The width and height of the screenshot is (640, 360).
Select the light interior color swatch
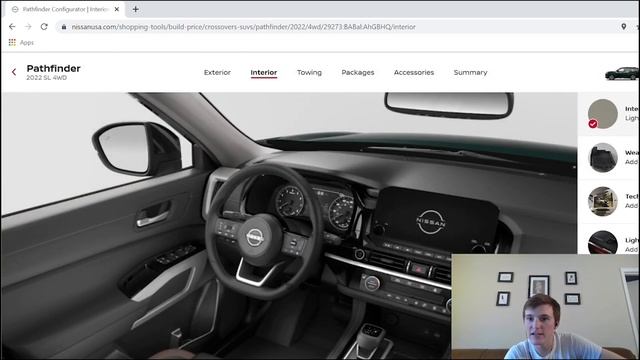[602, 113]
